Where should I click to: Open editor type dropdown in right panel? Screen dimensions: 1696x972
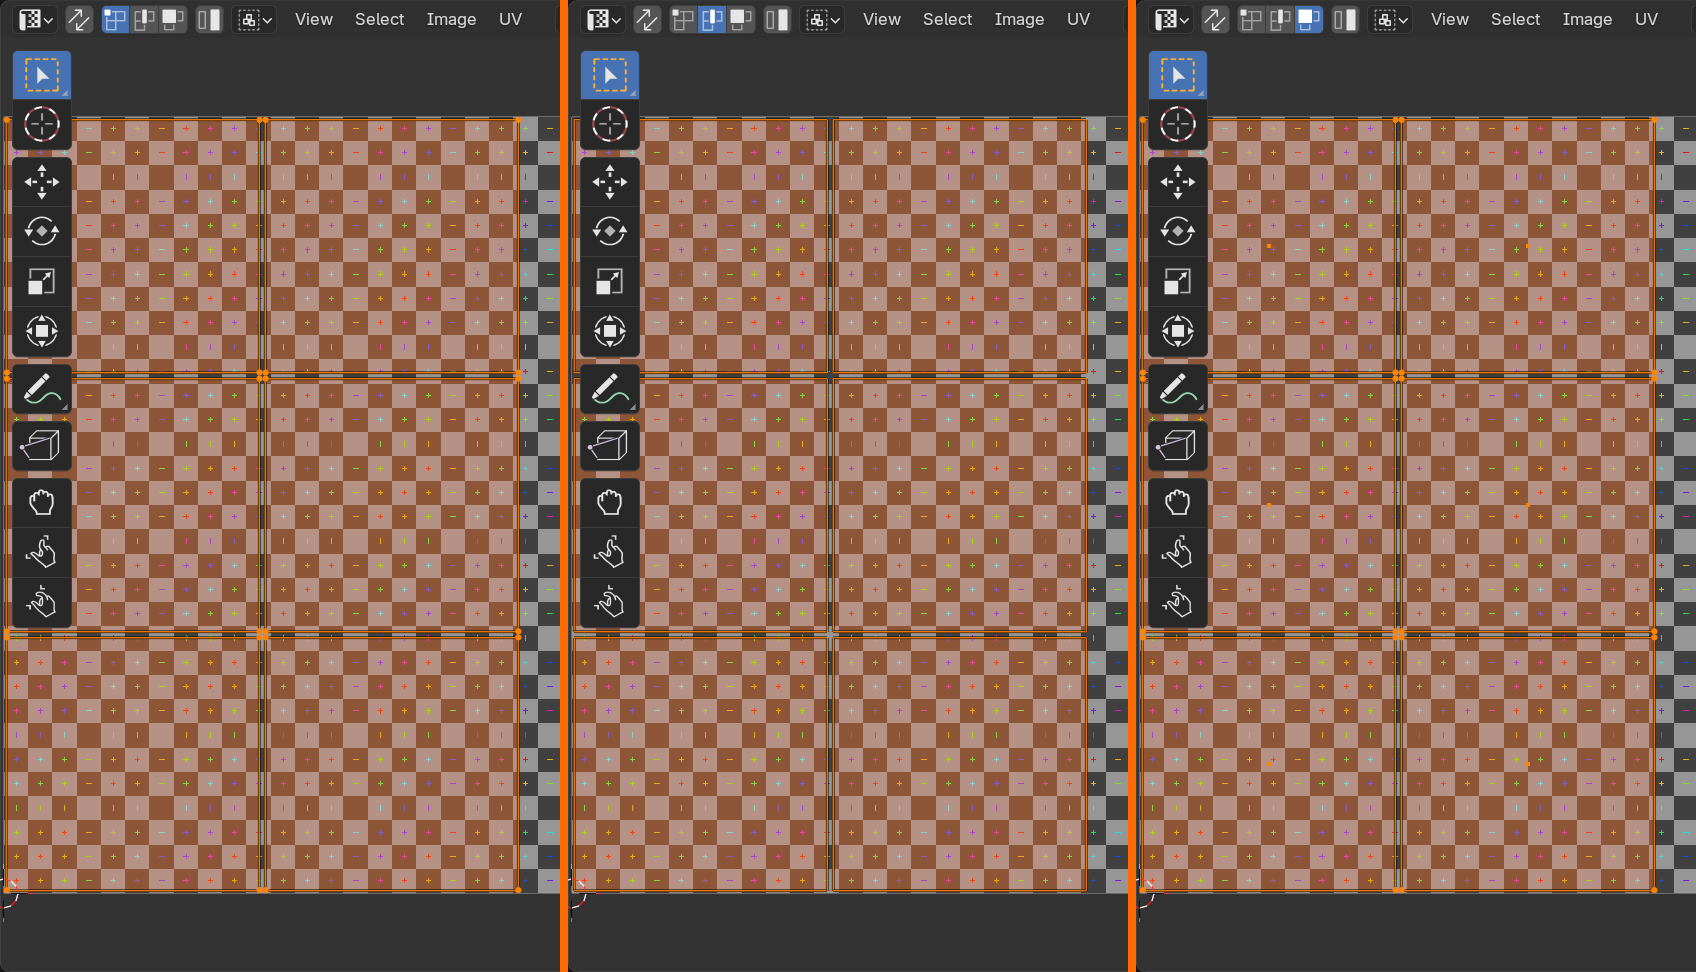(1172, 19)
